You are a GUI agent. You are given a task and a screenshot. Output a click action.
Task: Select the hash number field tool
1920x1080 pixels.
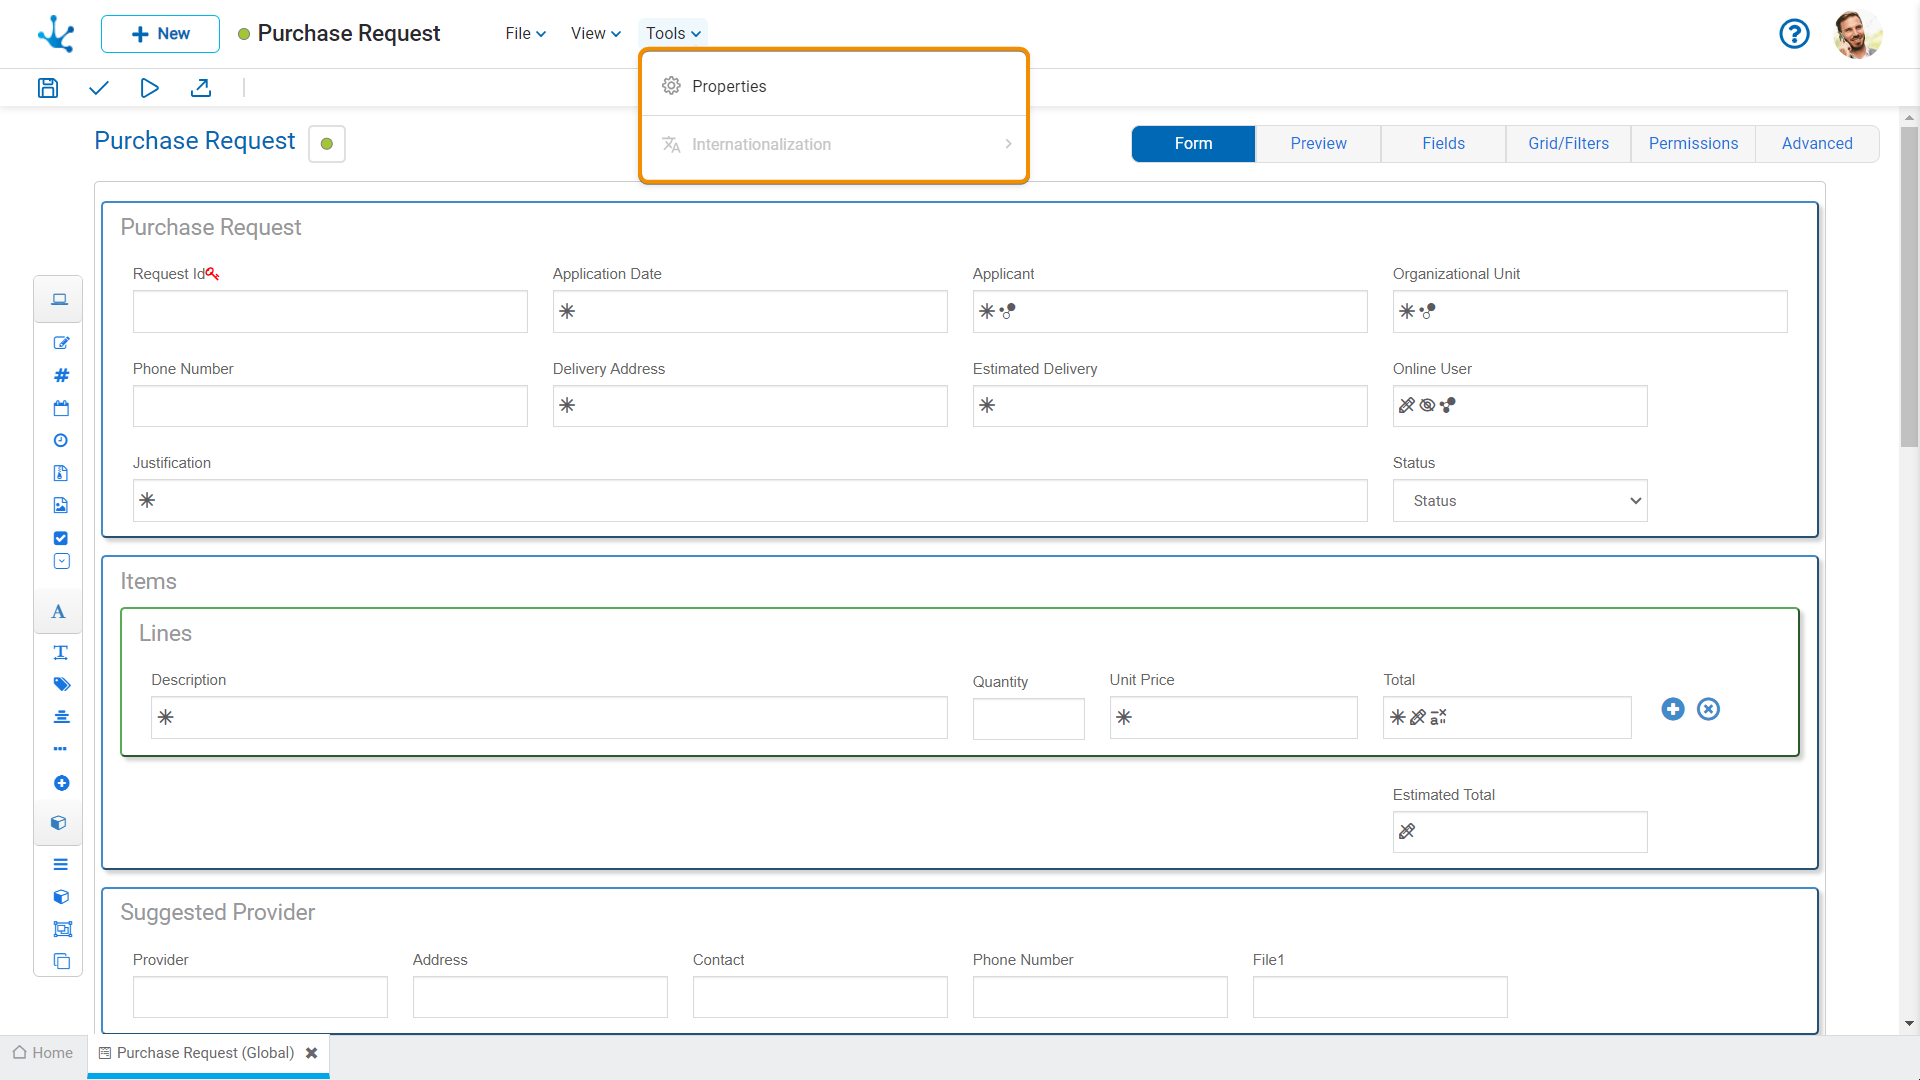(61, 375)
